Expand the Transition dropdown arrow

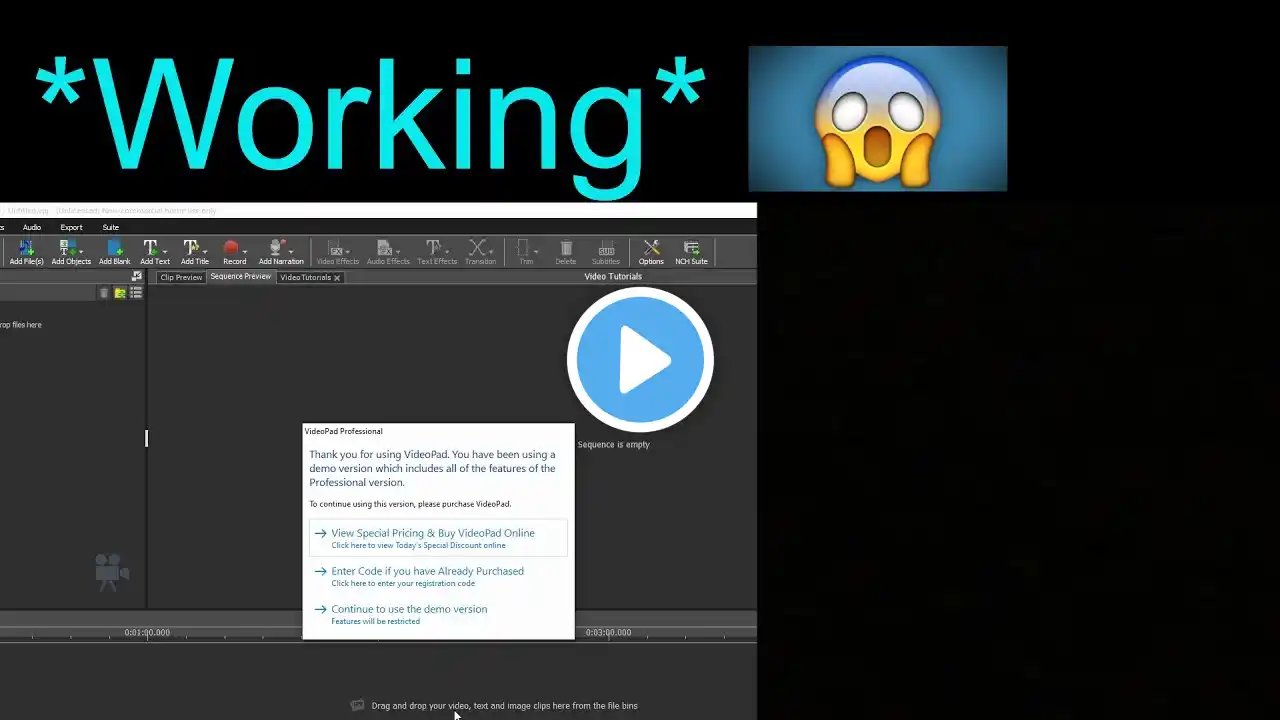[493, 251]
